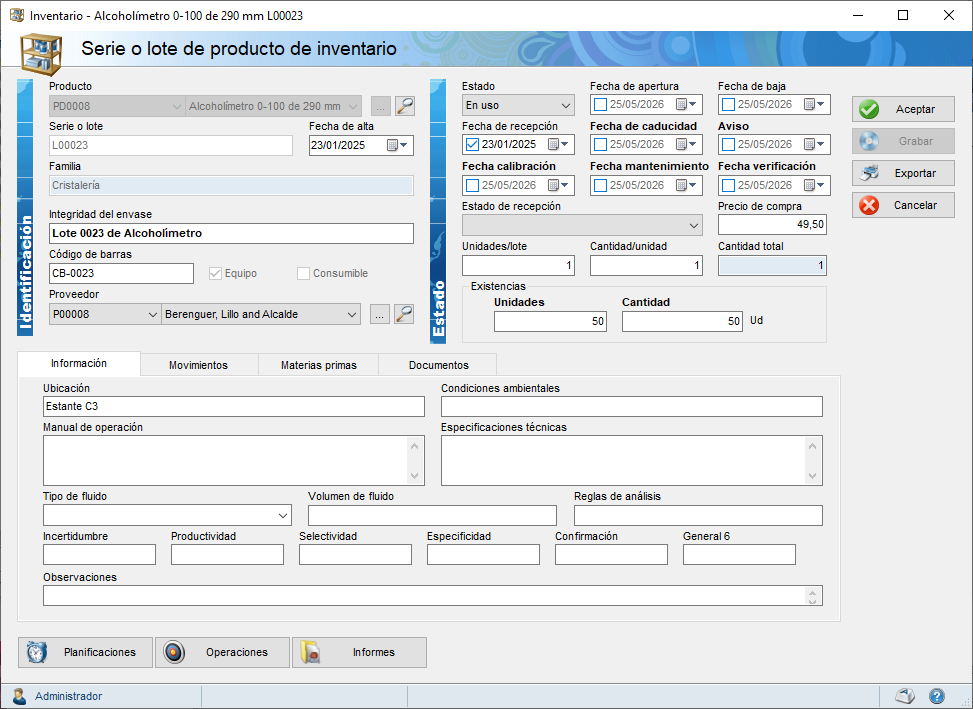The image size is (973, 709).
Task: Click the Administrador user icon
Action: [x=19, y=696]
